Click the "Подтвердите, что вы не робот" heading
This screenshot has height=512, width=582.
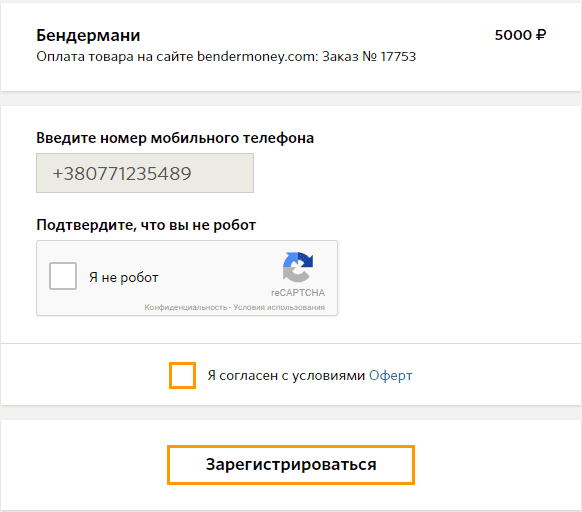pyautogui.click(x=146, y=225)
